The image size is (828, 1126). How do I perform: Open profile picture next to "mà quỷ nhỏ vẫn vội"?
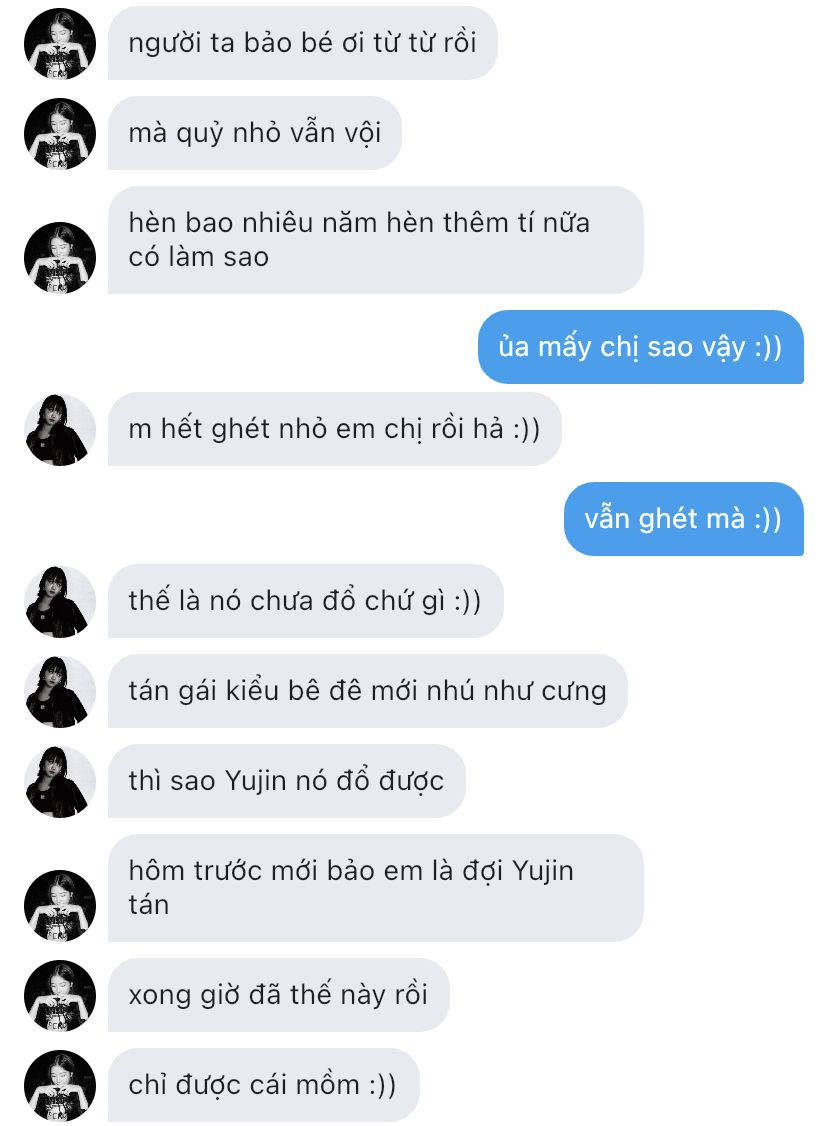click(x=60, y=134)
